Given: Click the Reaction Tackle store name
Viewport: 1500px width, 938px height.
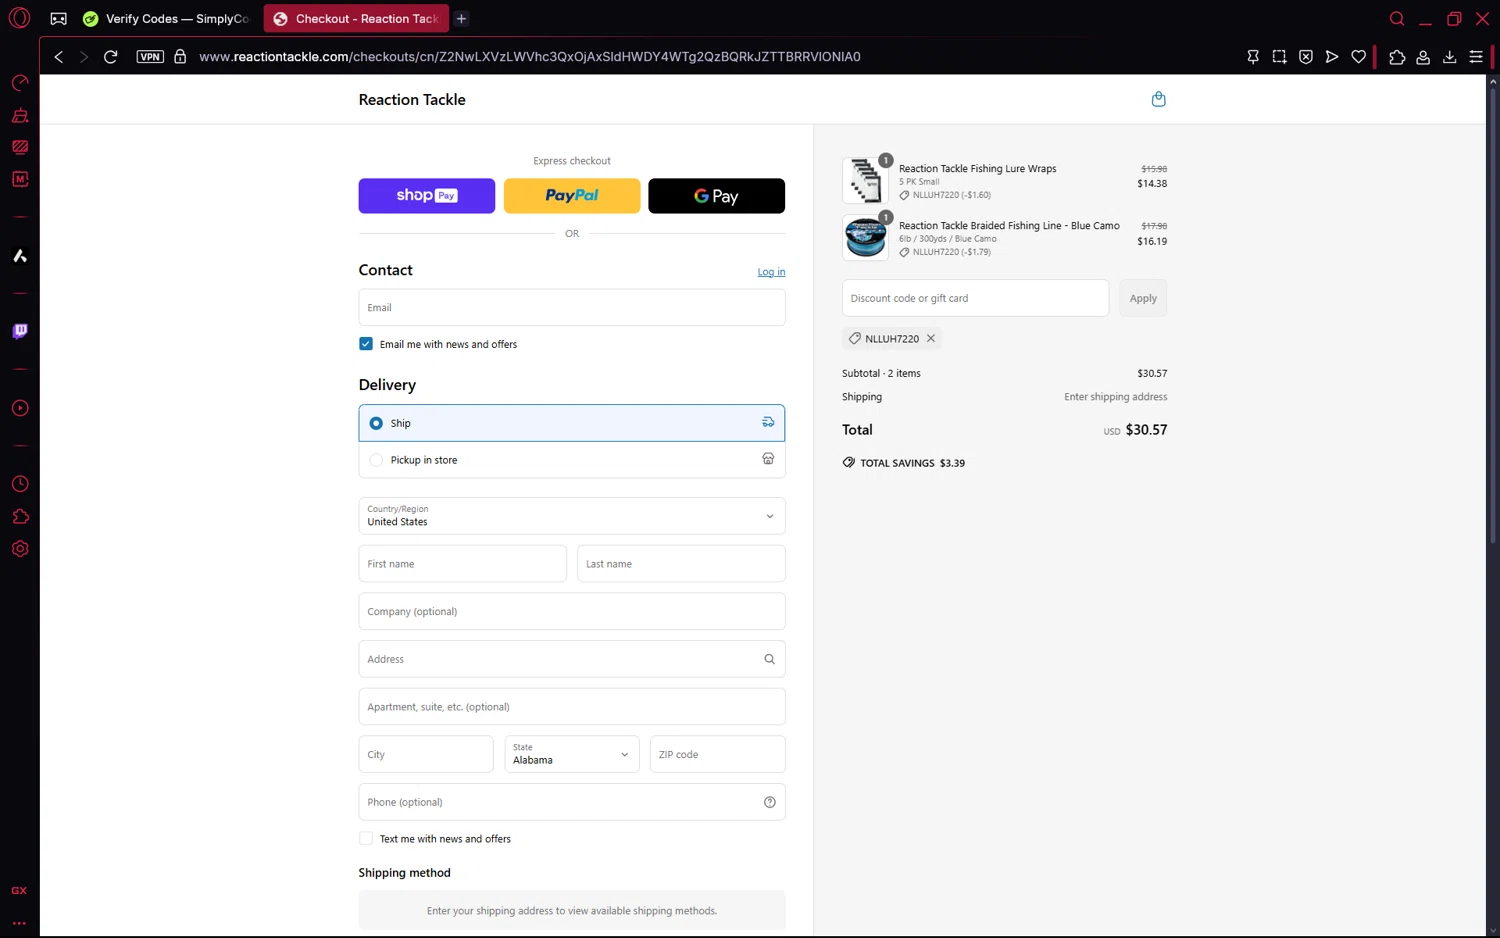Looking at the screenshot, I should click(412, 100).
